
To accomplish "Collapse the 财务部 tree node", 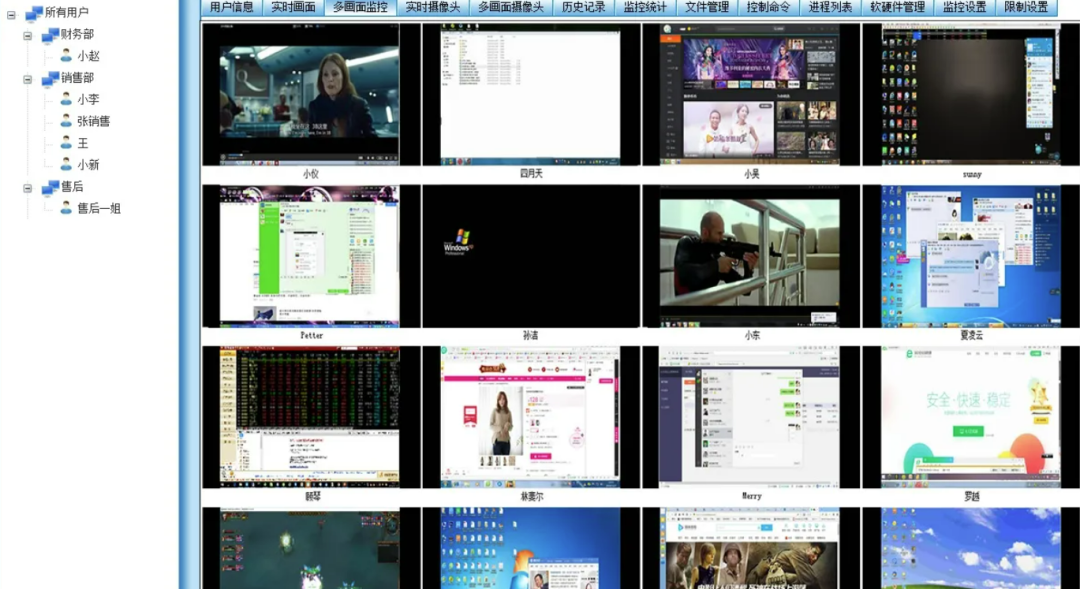I will click(28, 35).
